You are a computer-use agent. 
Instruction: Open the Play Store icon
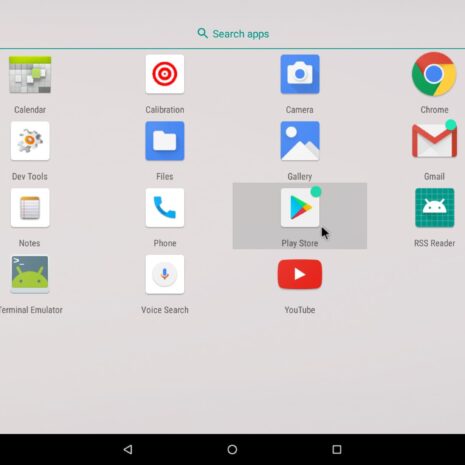(x=300, y=208)
